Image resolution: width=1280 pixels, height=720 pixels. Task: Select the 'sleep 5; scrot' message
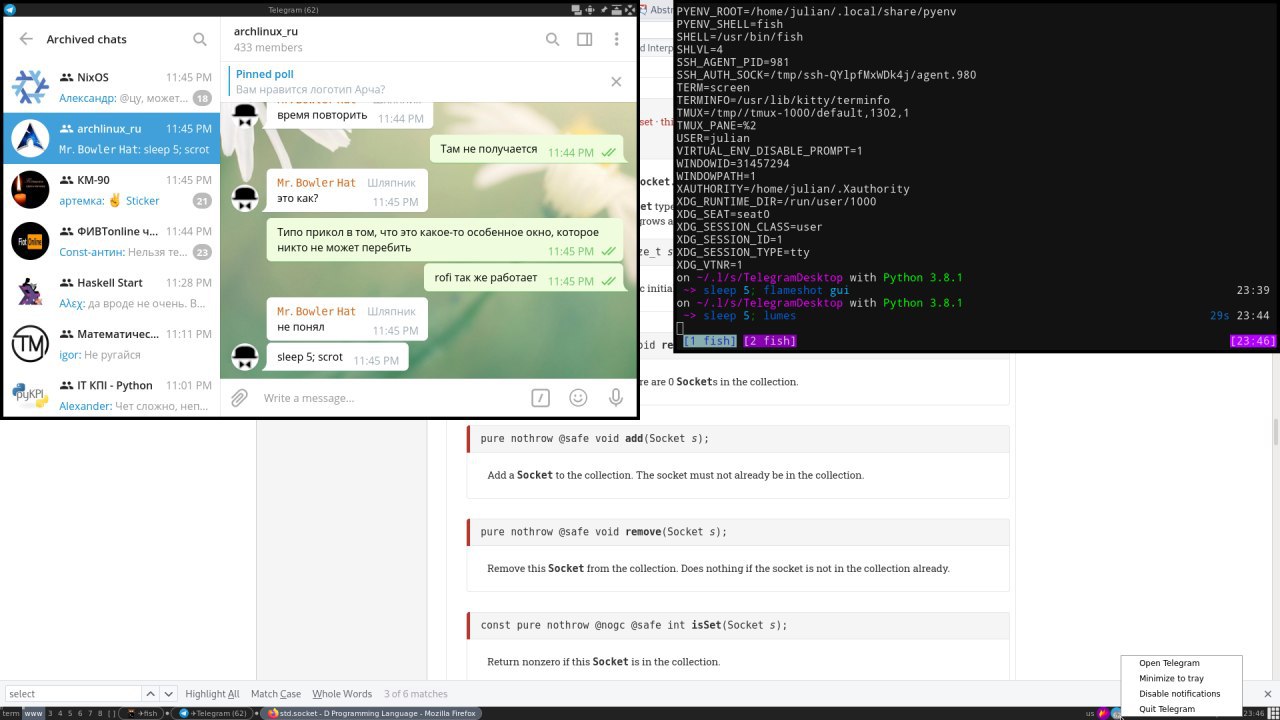coord(337,357)
